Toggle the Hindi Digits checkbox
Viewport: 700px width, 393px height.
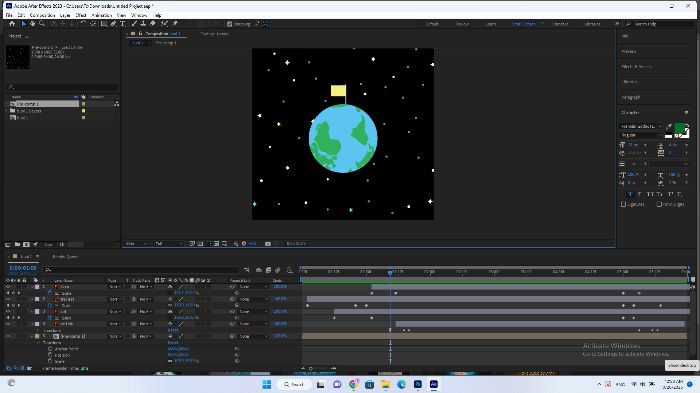(x=659, y=204)
